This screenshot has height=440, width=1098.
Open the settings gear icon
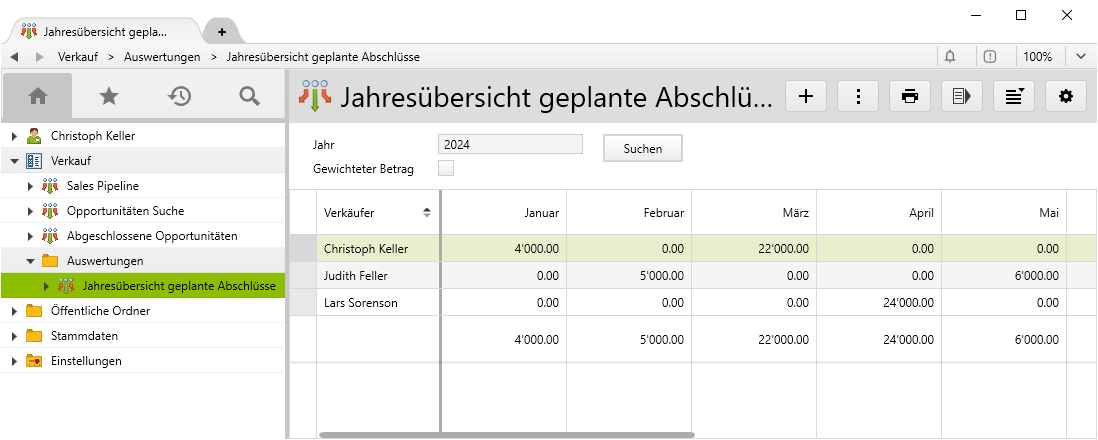(x=1066, y=96)
